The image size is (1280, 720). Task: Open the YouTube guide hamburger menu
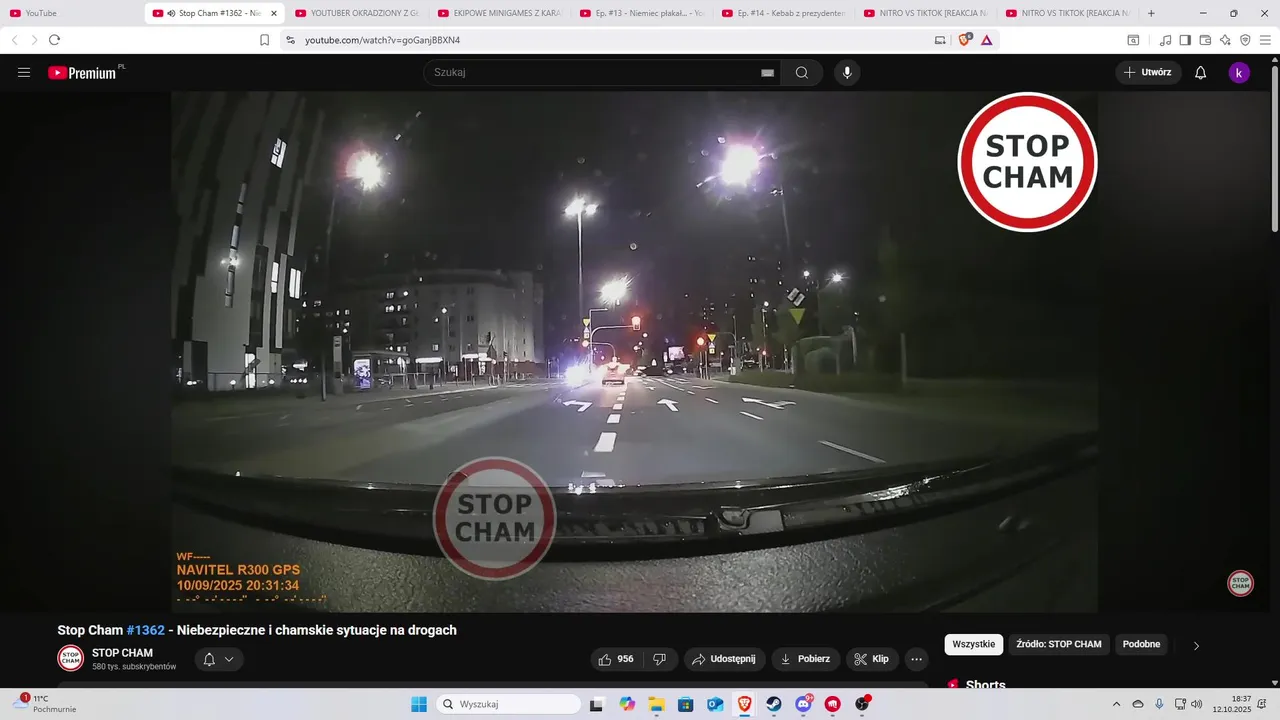24,72
